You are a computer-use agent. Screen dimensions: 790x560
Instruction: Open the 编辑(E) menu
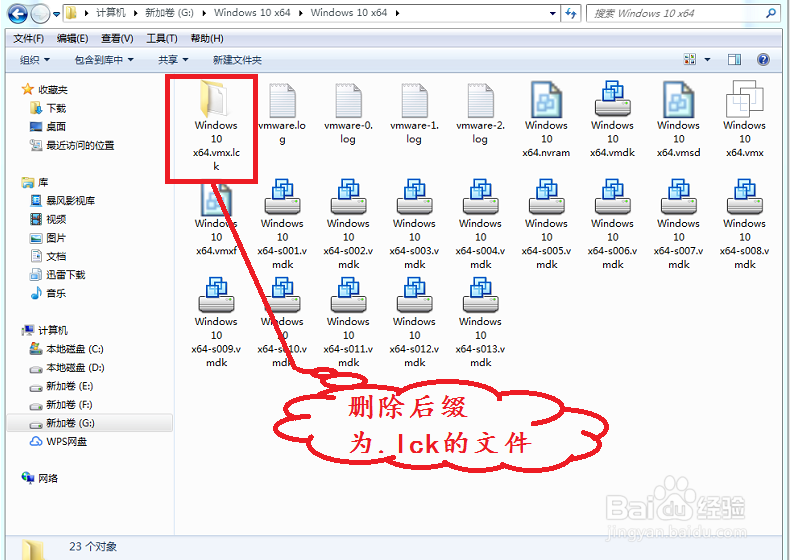pyautogui.click(x=73, y=39)
